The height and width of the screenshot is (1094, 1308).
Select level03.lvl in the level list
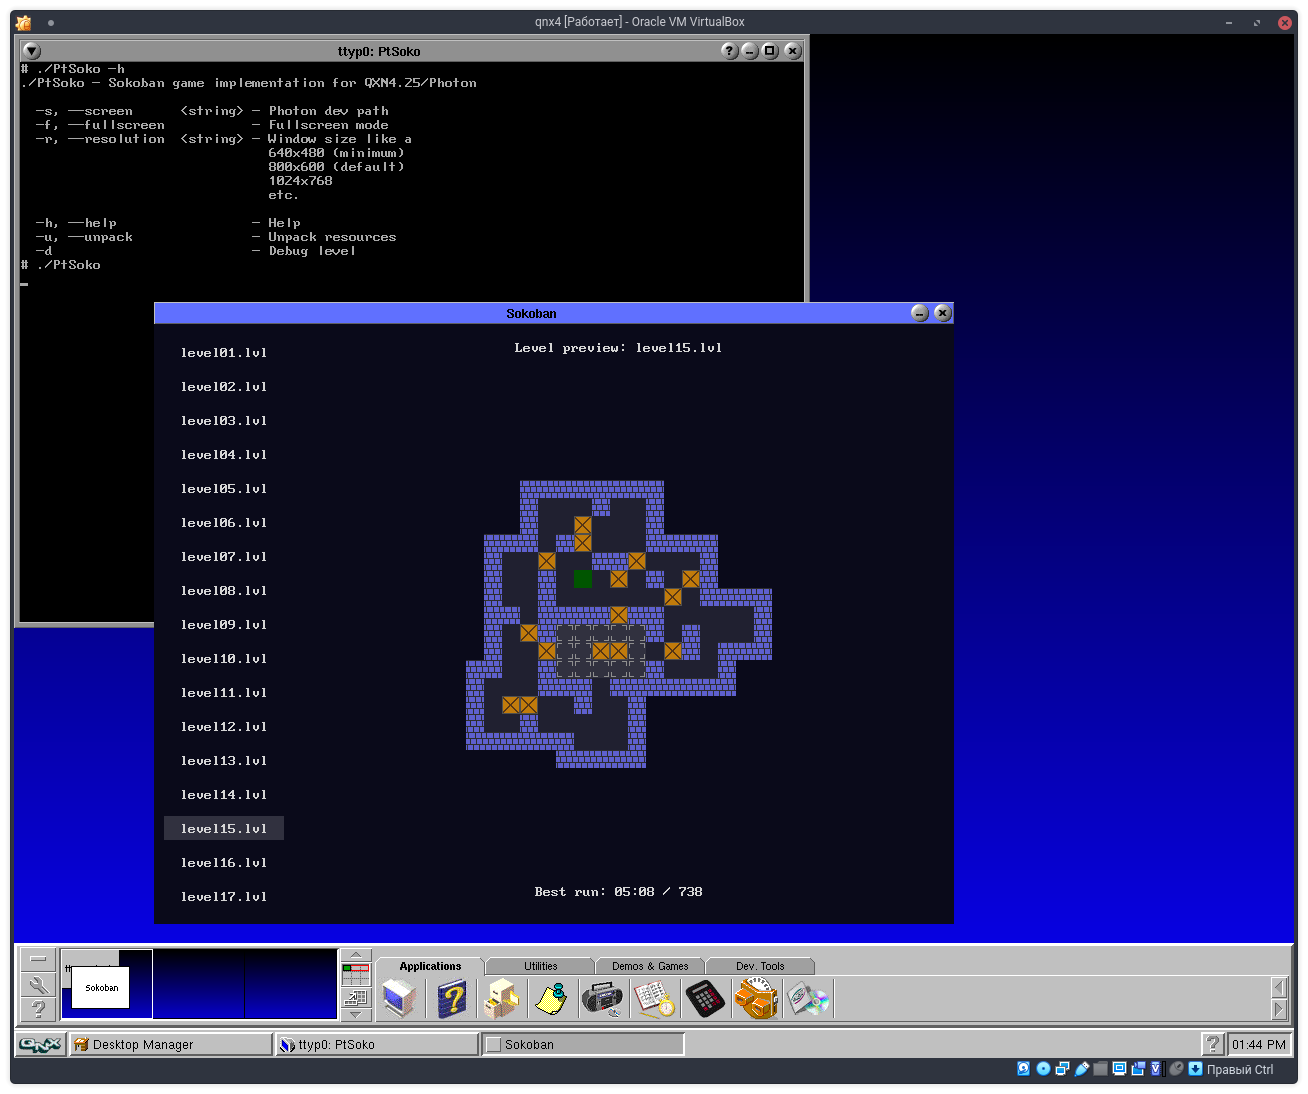pyautogui.click(x=224, y=421)
